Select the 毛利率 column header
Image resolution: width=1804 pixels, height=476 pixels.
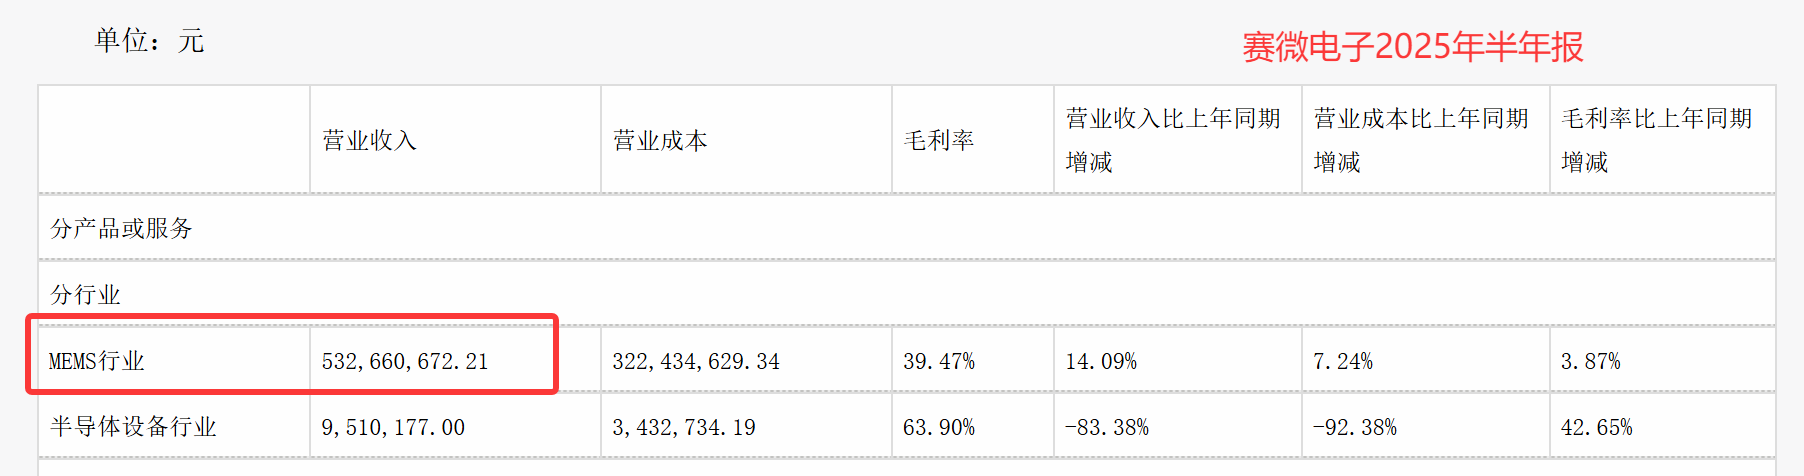pos(939,140)
